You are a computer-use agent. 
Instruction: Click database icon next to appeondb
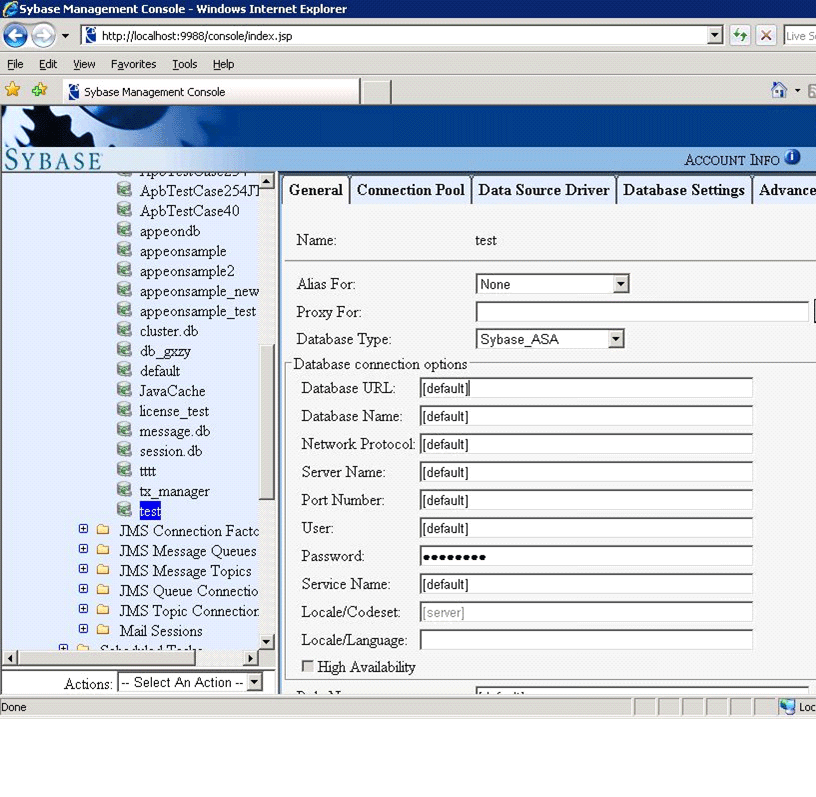coord(124,230)
